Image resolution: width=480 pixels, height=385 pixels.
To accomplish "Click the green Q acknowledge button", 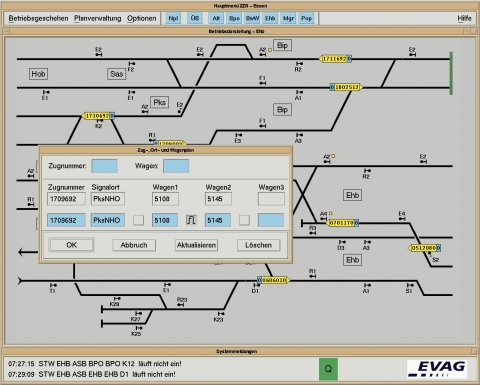I will click(x=328, y=369).
